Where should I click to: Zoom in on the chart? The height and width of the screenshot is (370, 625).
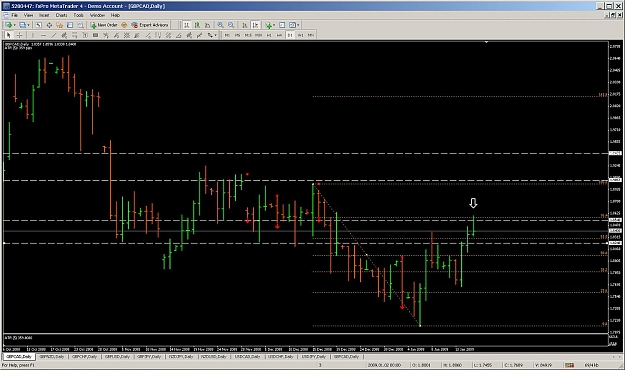220,25
